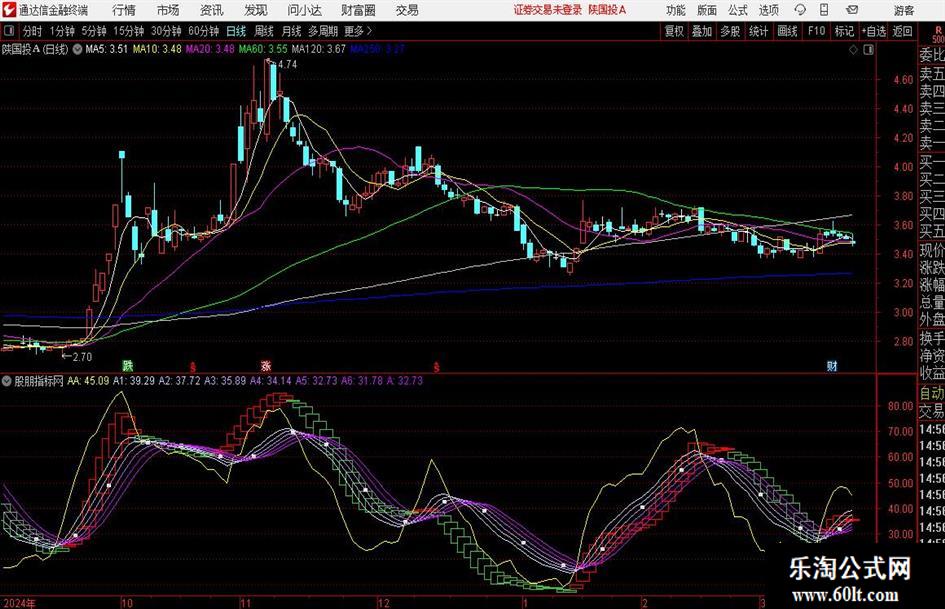
Task: Expand indicator dropdown beside 股朋指标网
Action: tap(7, 380)
